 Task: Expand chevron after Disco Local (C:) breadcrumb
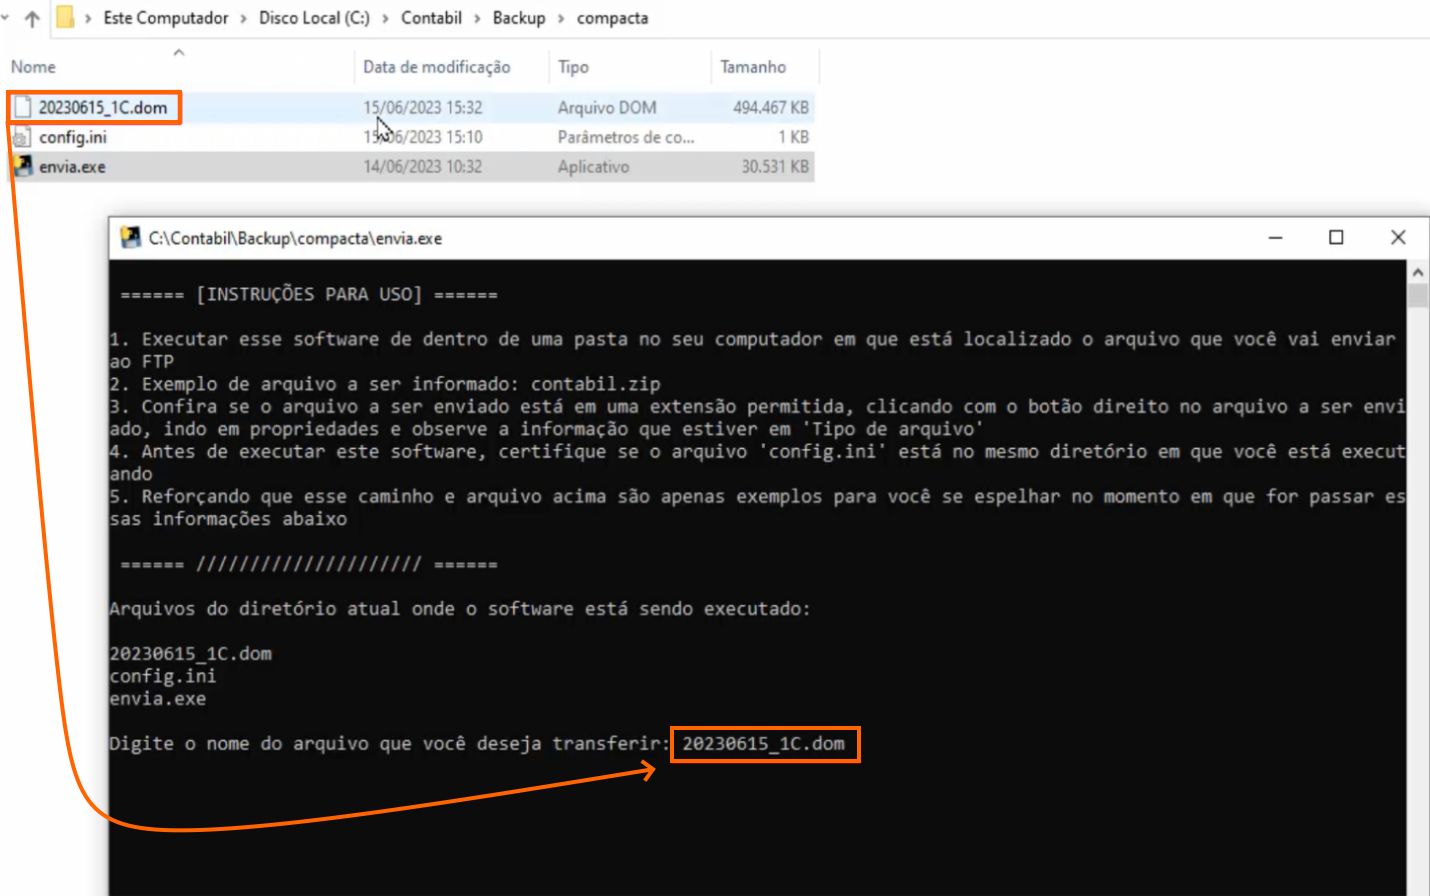[385, 18]
